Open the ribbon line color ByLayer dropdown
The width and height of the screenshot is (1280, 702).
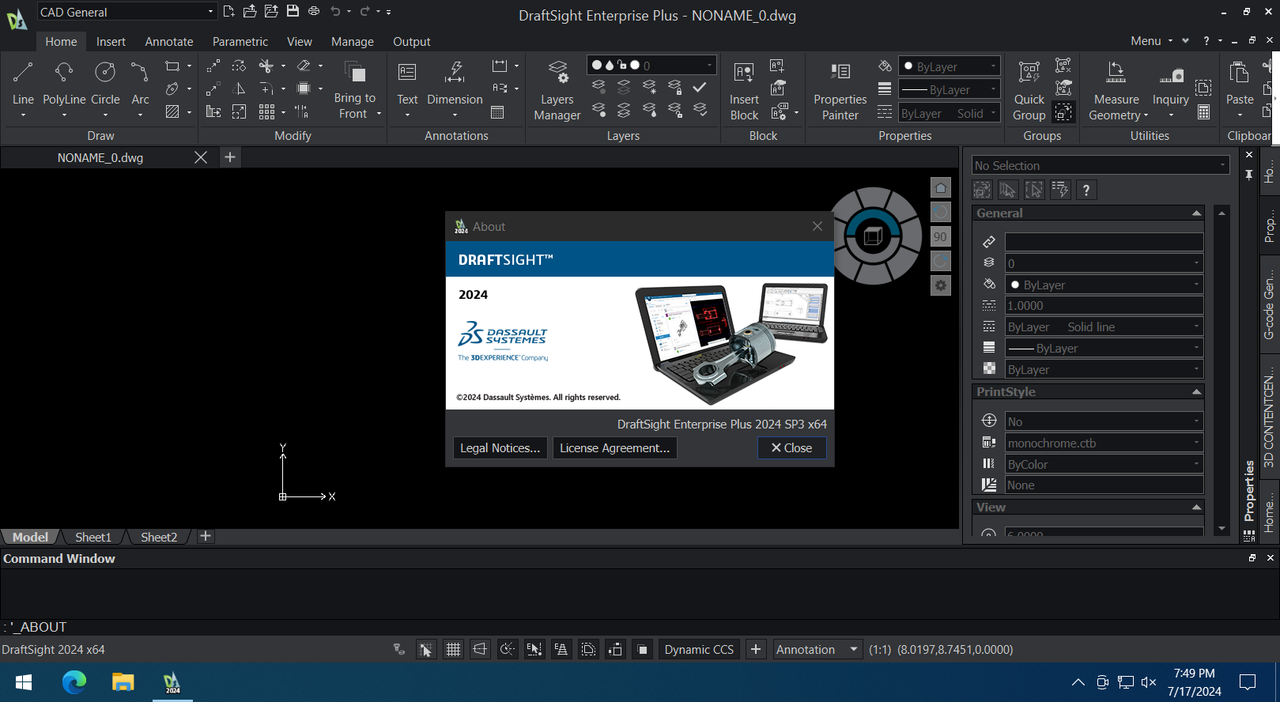coord(949,66)
